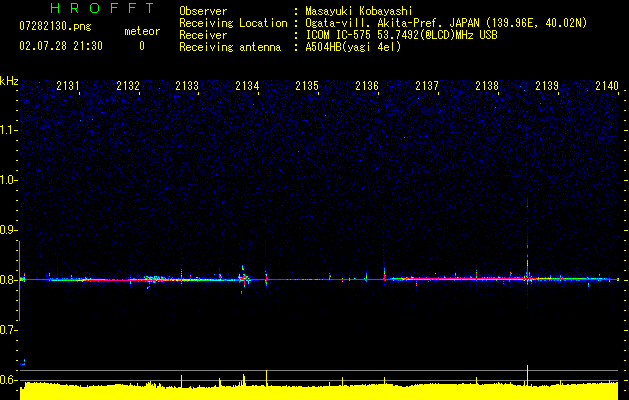Click the 0.8 kHz axis label
629x400 pixels.
coord(8,280)
